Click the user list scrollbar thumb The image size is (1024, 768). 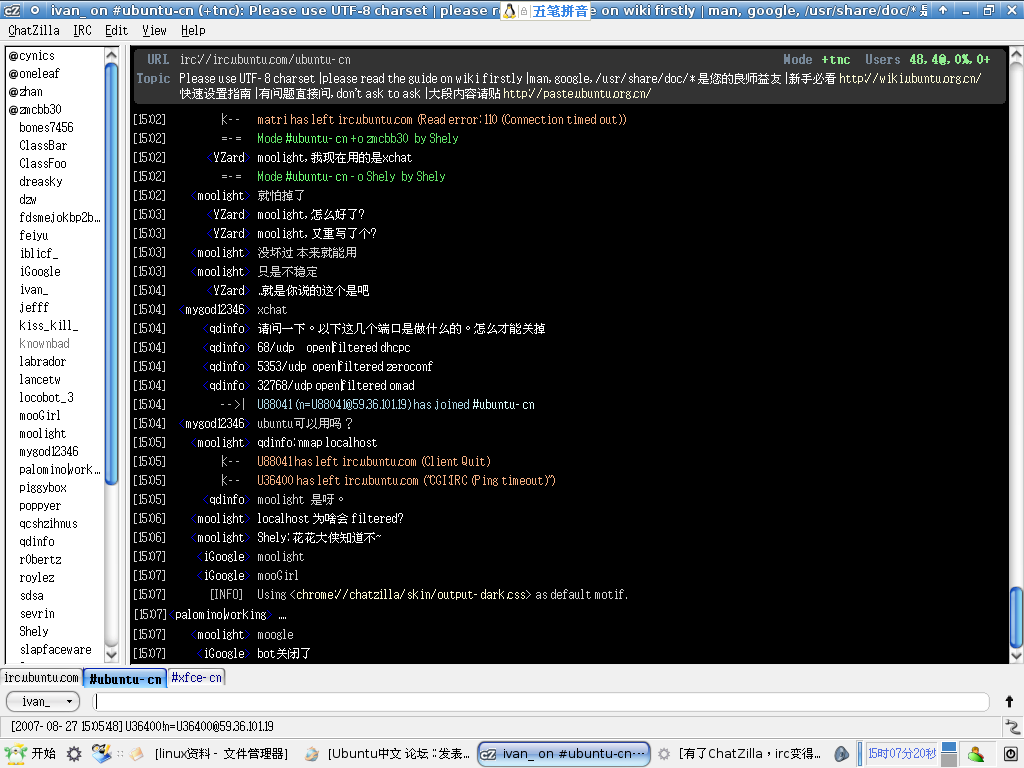click(111, 274)
